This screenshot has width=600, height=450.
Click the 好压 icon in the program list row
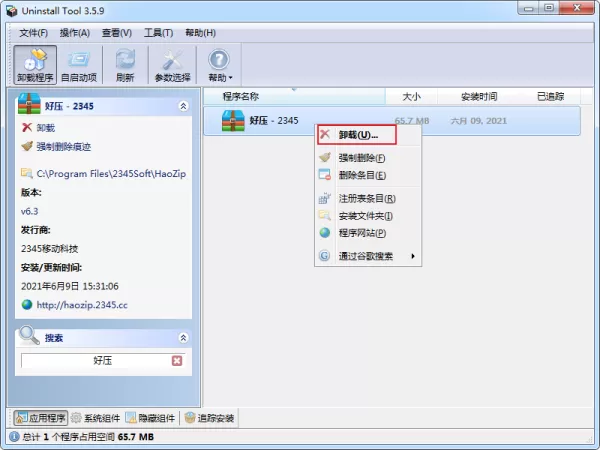pos(233,121)
